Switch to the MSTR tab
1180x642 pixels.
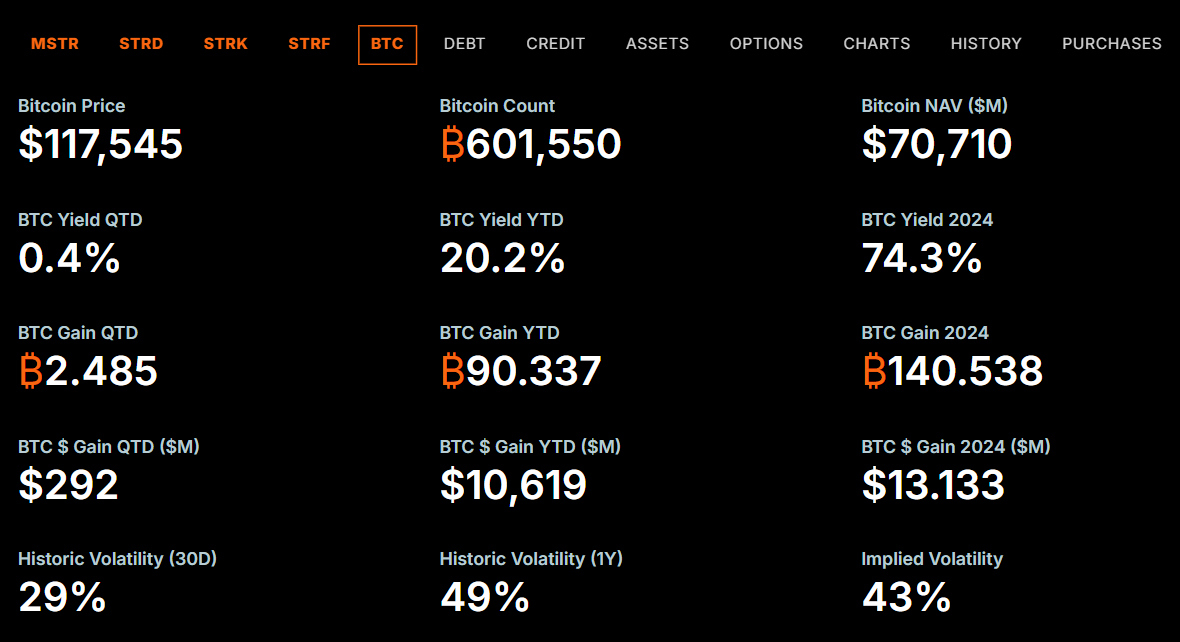click(x=55, y=43)
